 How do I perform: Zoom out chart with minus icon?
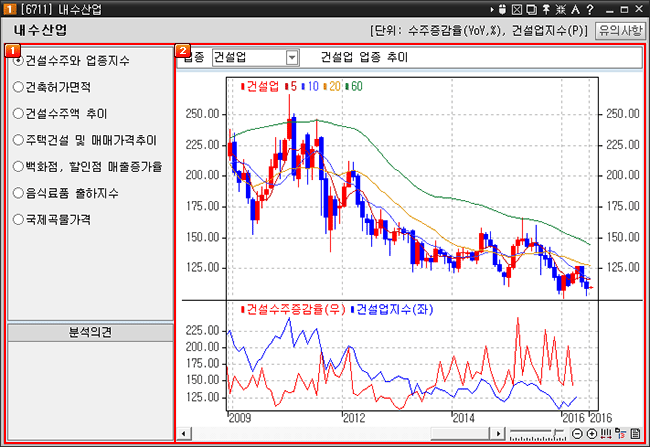click(x=577, y=434)
